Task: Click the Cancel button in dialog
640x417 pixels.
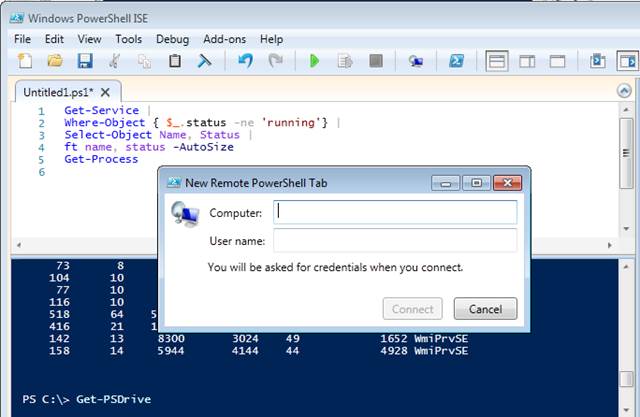Action: click(485, 309)
